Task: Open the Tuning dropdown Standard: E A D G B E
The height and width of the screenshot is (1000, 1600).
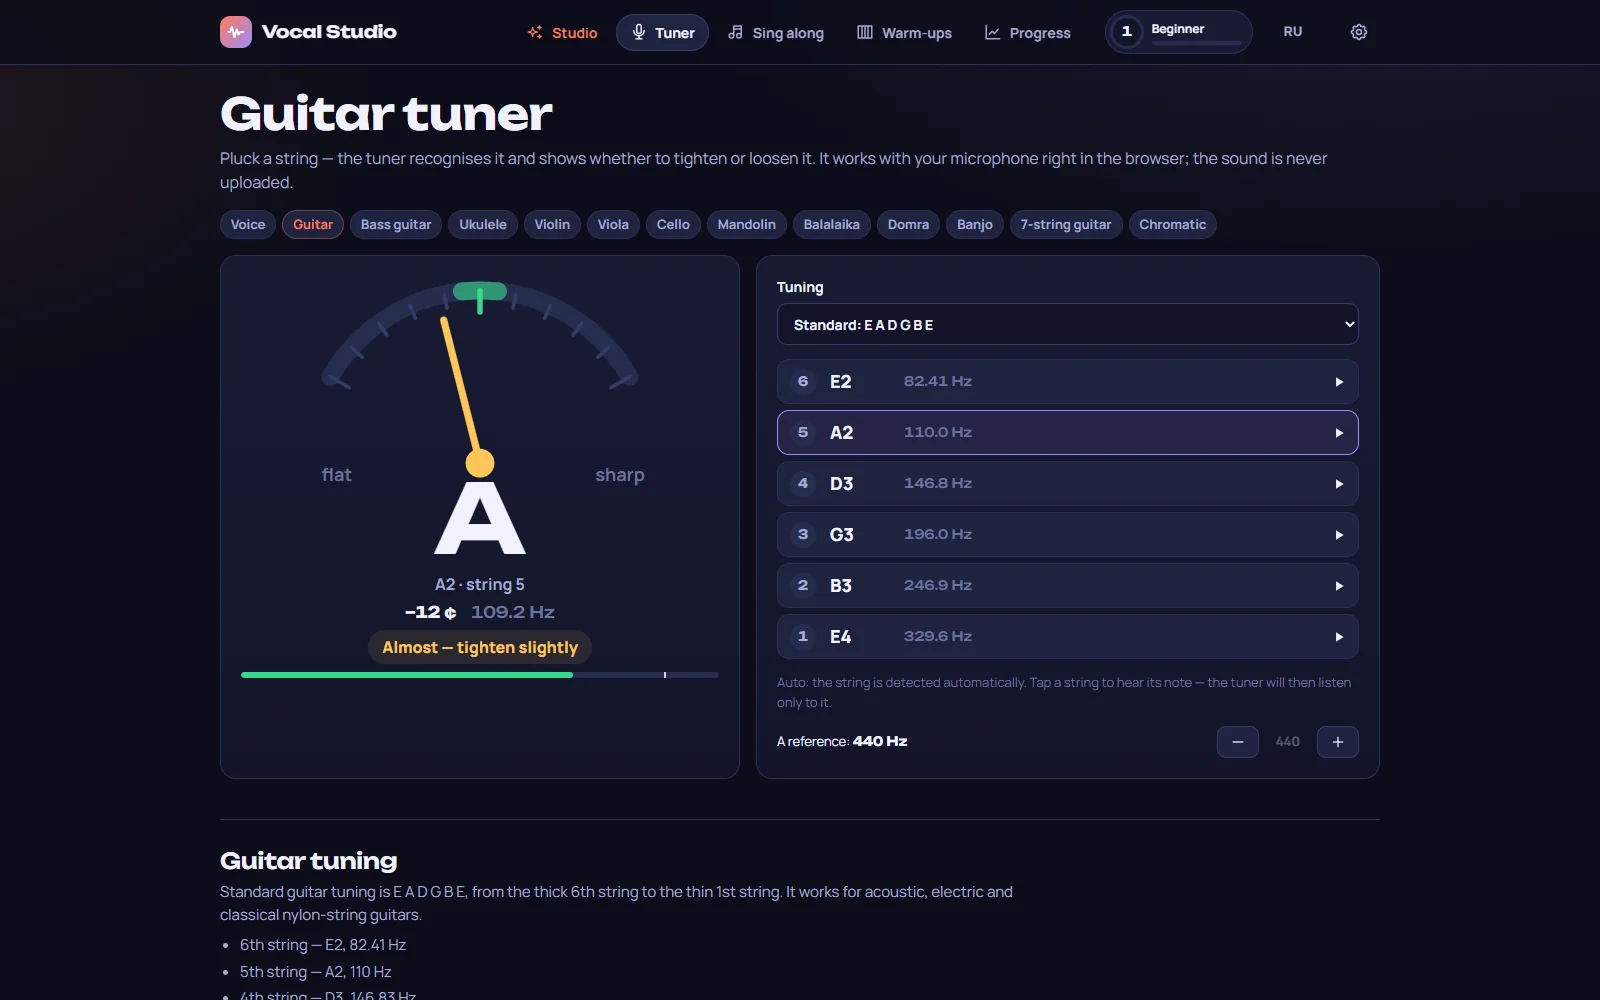Action: 1067,324
